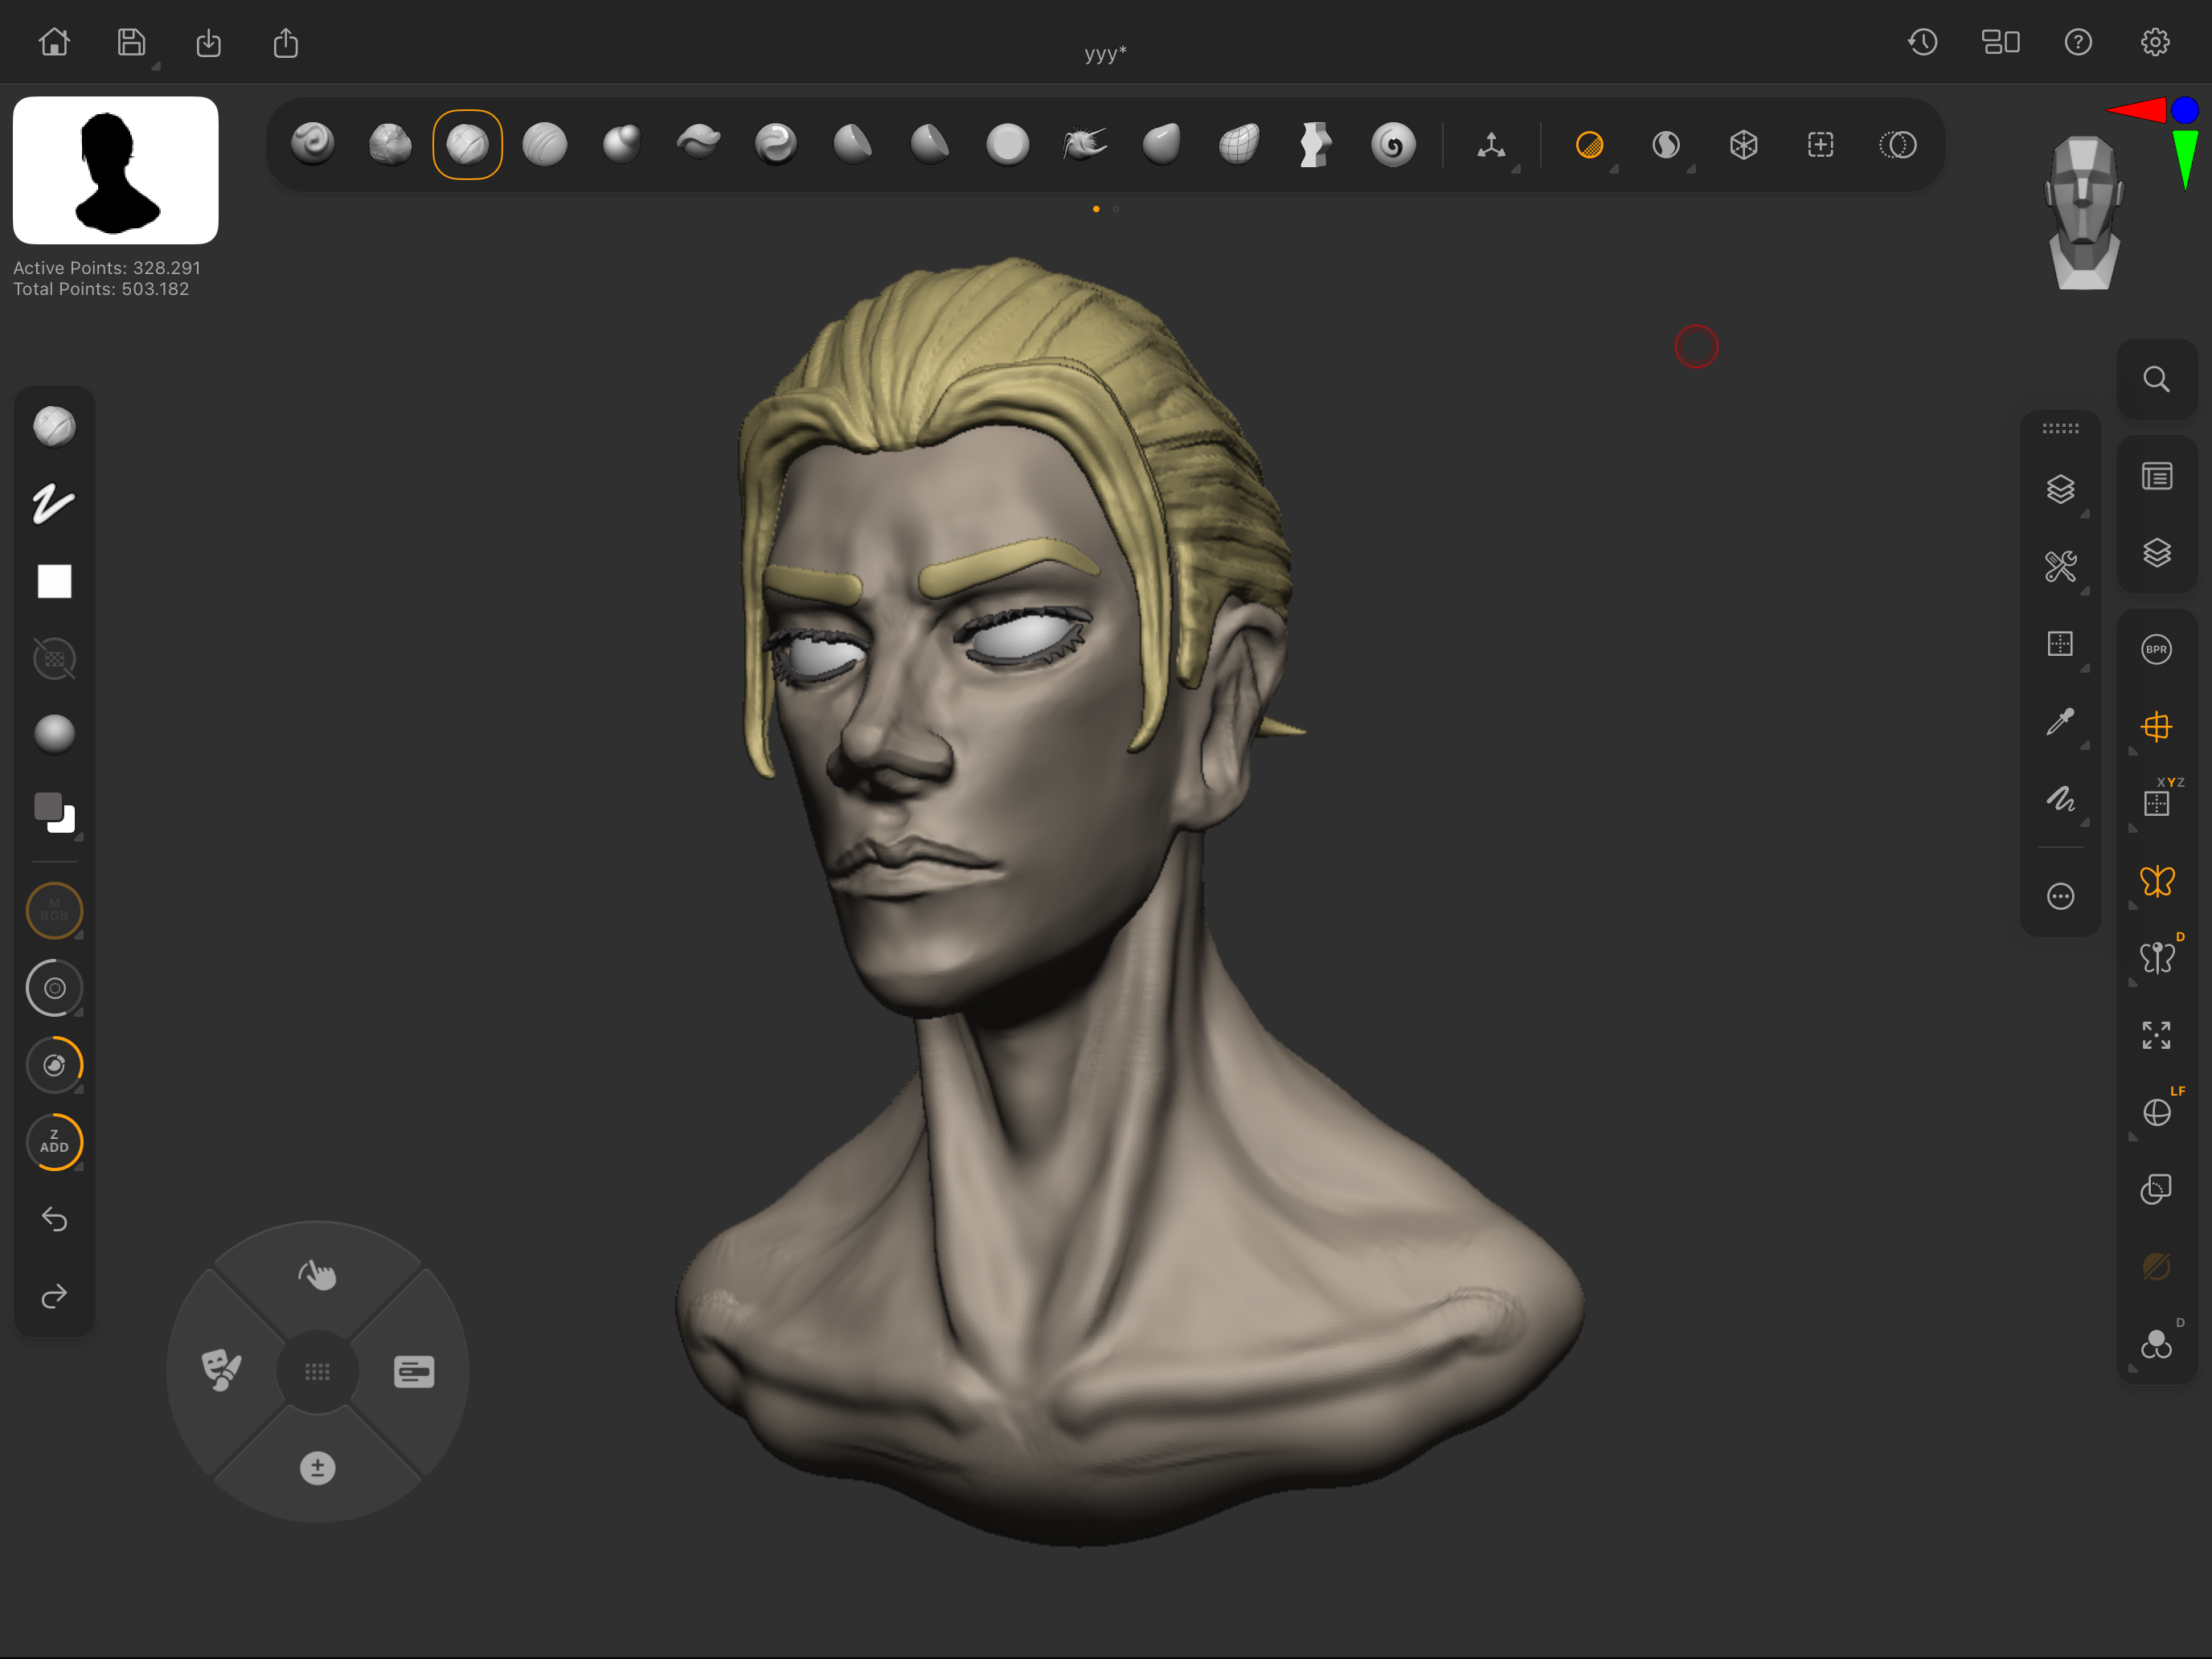Toggle the M RGB paint mode button
Screen dimensions: 2212x1659
point(54,910)
